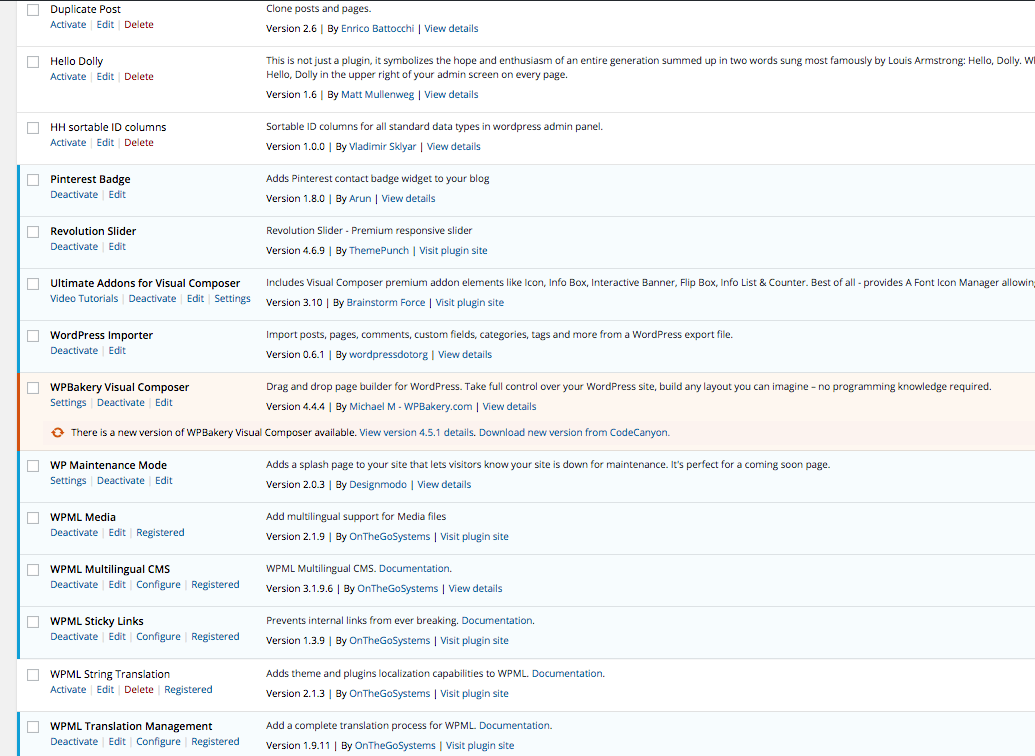Image resolution: width=1035 pixels, height=756 pixels.
Task: Activate the Hello Dolly plugin
Action: pyautogui.click(x=68, y=77)
